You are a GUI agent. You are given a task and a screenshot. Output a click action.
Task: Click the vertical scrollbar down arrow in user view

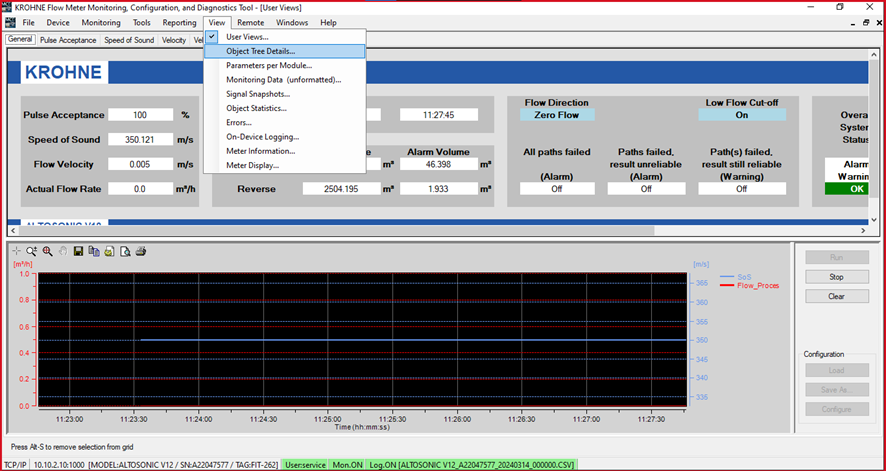(x=874, y=220)
